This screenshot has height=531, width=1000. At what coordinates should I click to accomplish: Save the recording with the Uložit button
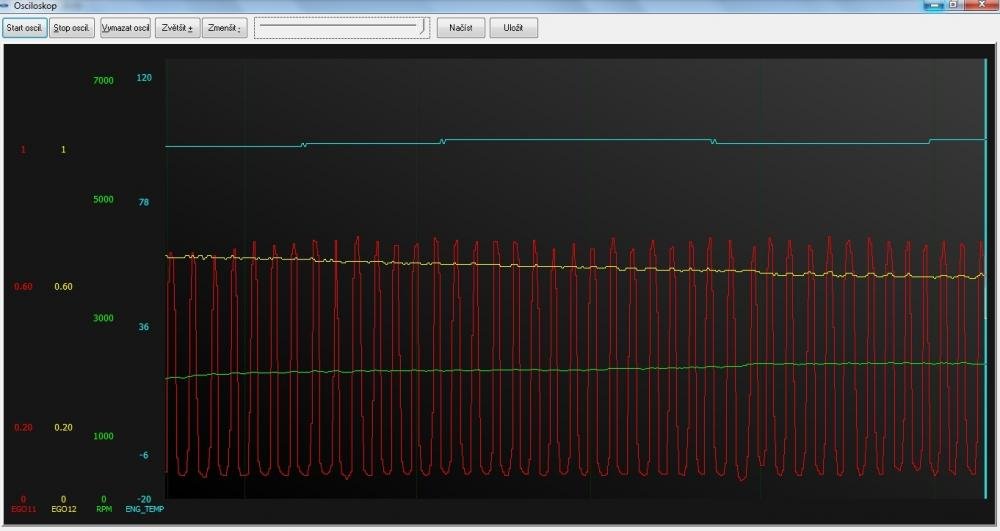(x=513, y=28)
